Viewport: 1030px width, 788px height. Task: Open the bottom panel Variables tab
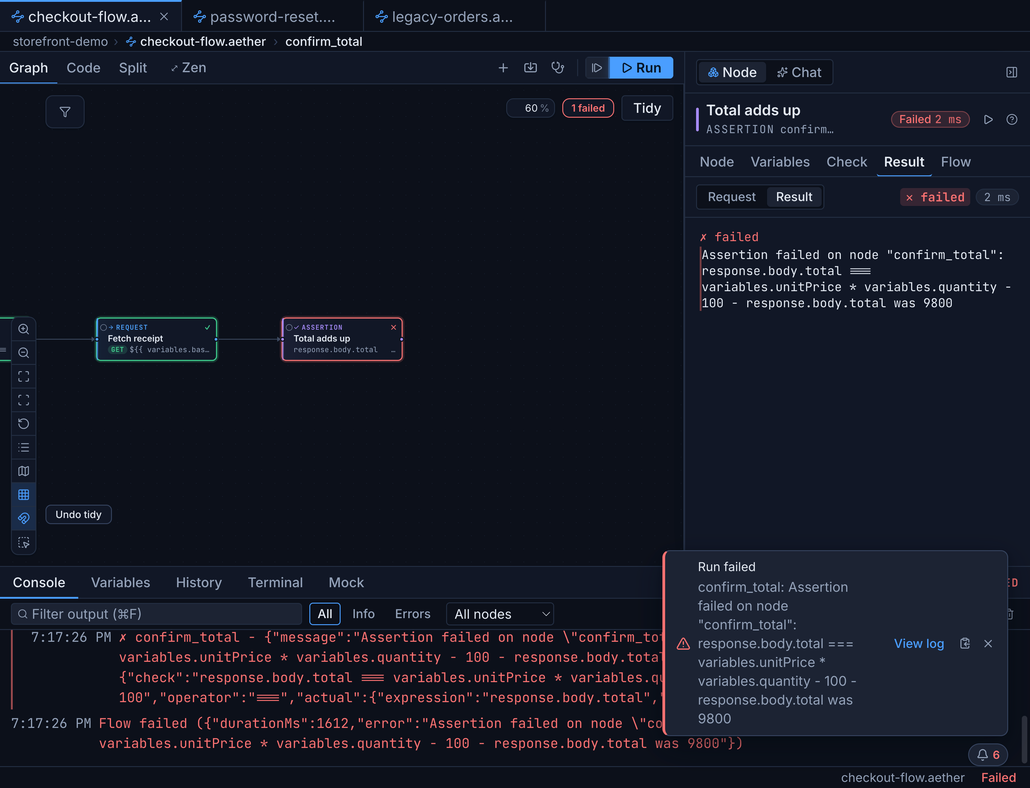[120, 582]
